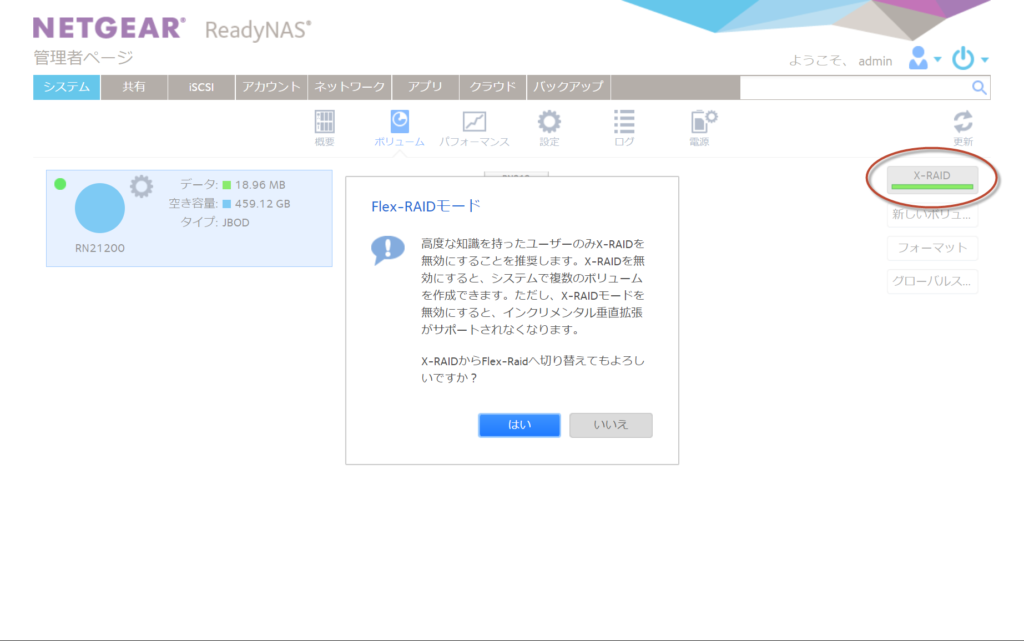The width and height of the screenshot is (1024, 641).
Task: Select the バックアップ (Backup) tab
Action: [x=571, y=87]
